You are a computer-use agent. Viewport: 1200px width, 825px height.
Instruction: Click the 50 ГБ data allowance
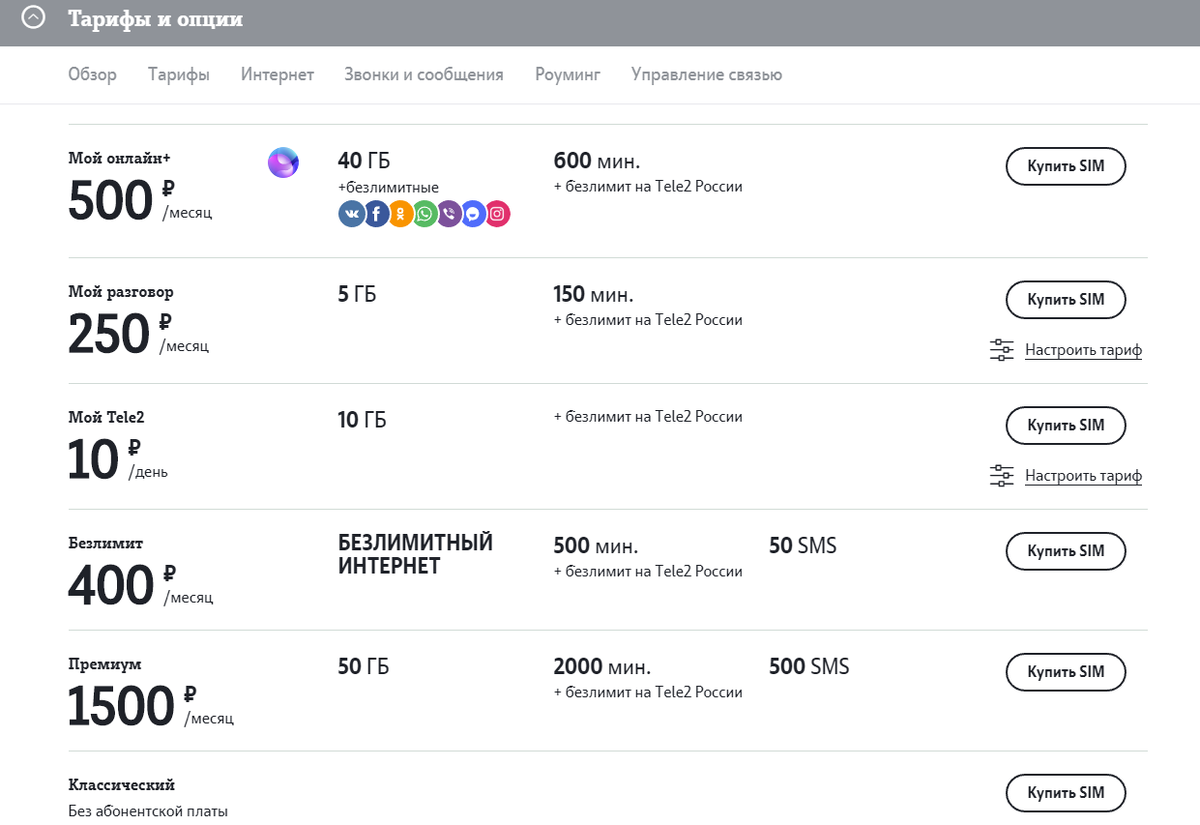coord(364,667)
